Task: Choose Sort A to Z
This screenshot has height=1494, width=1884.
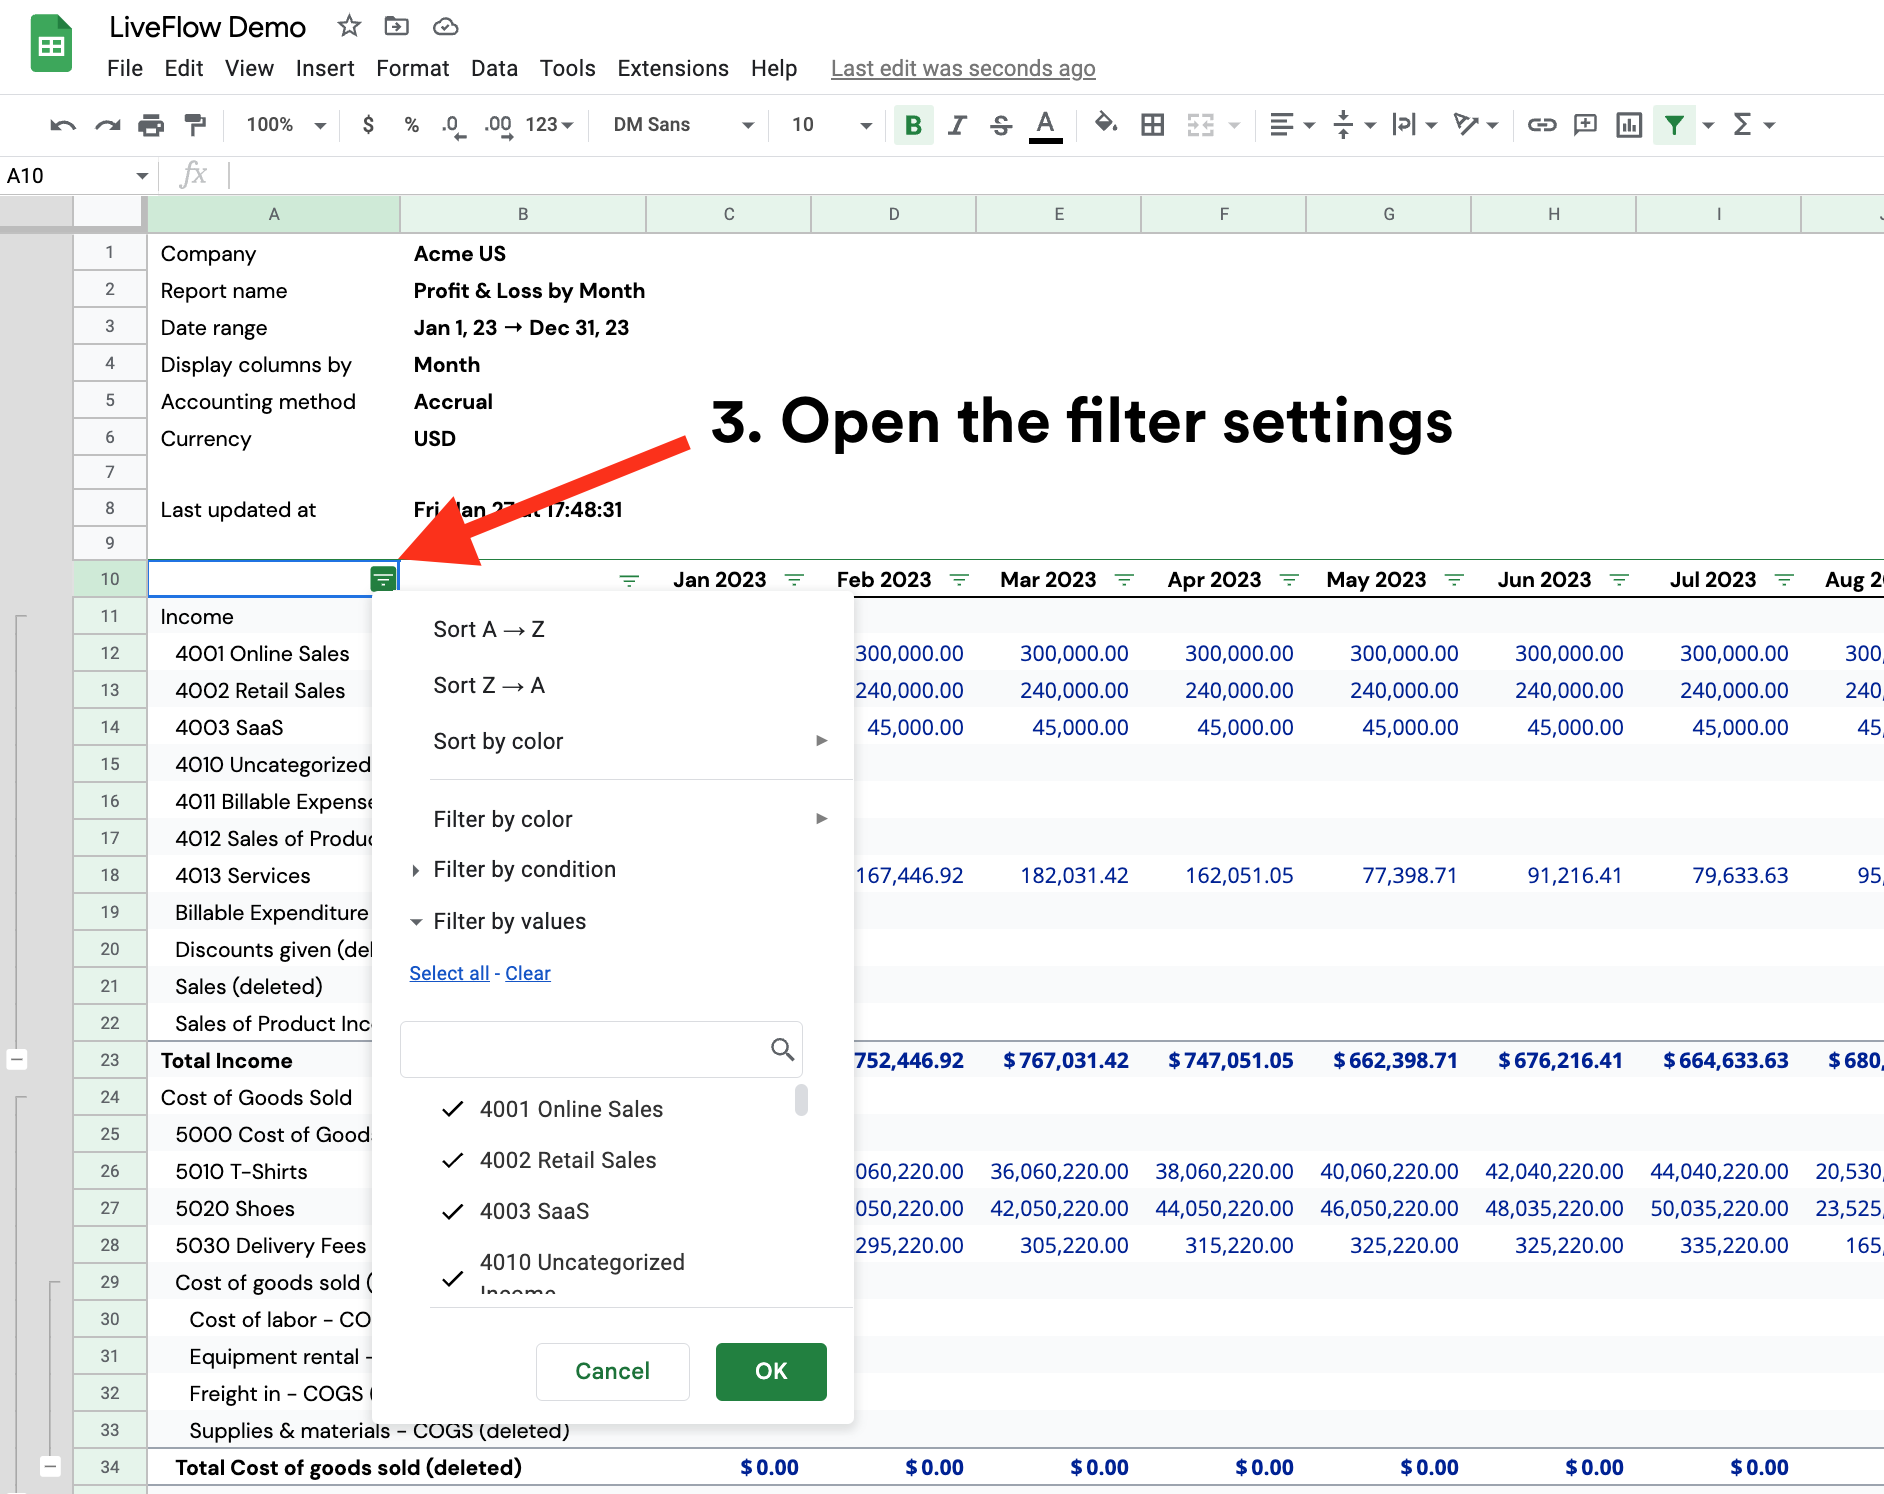Action: [x=612, y=629]
